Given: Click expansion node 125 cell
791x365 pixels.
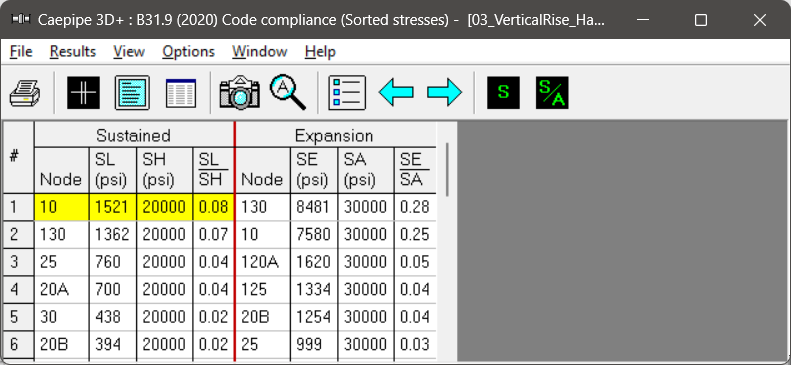Looking at the screenshot, I should point(263,289).
